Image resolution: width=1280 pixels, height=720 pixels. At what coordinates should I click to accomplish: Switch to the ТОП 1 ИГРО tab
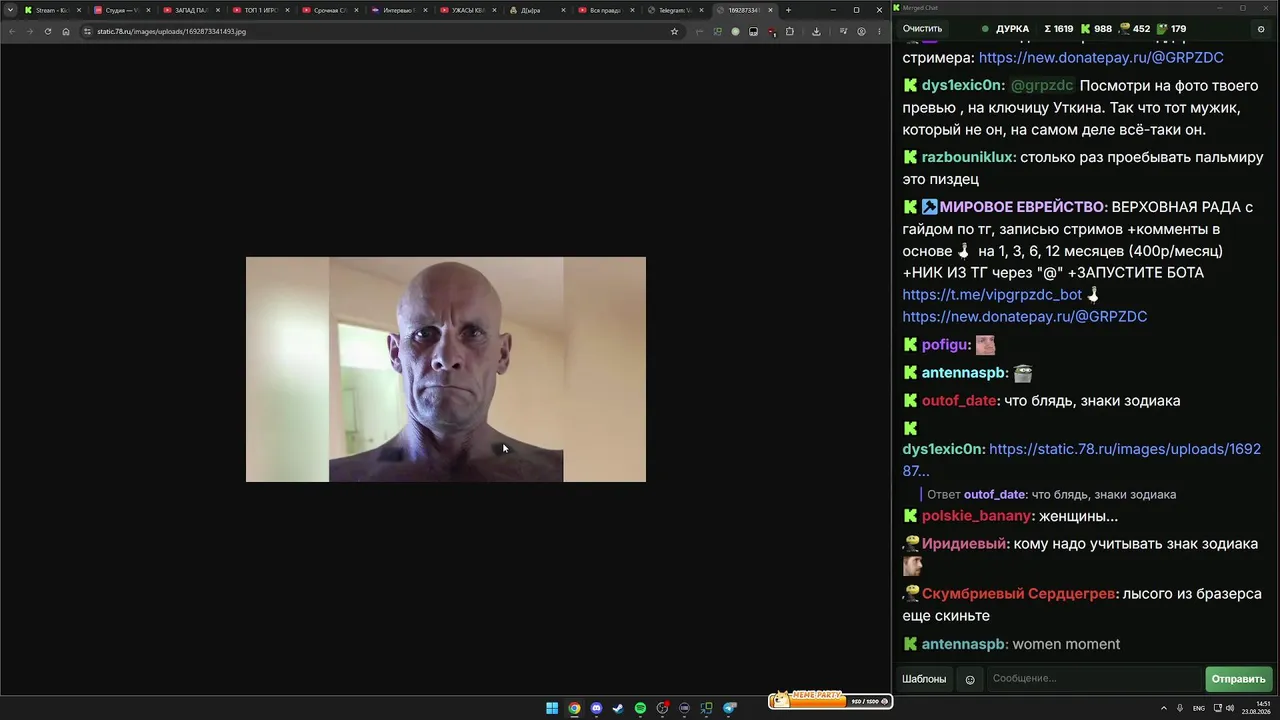pos(260,10)
